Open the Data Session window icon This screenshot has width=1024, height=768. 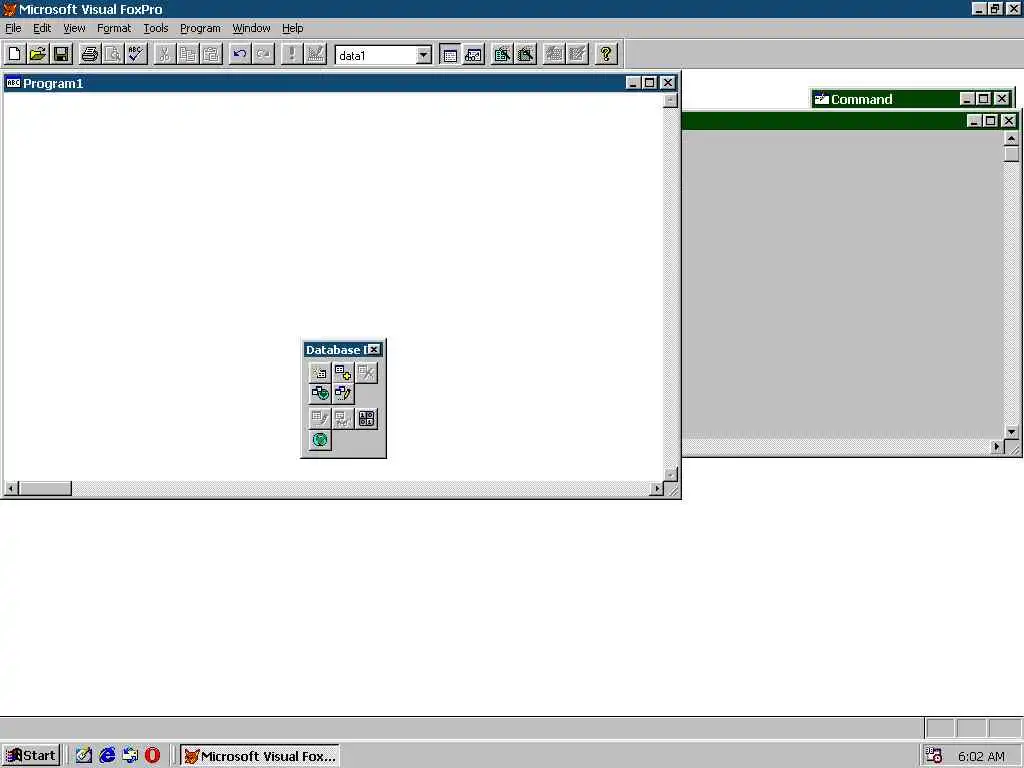[x=473, y=54]
